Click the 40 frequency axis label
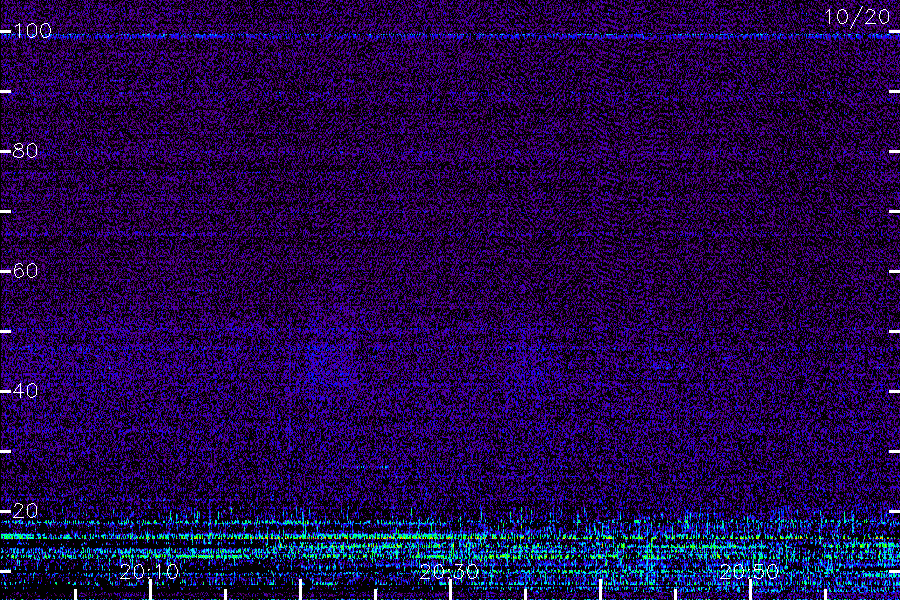Viewport: 900px width, 600px height. coord(25,390)
